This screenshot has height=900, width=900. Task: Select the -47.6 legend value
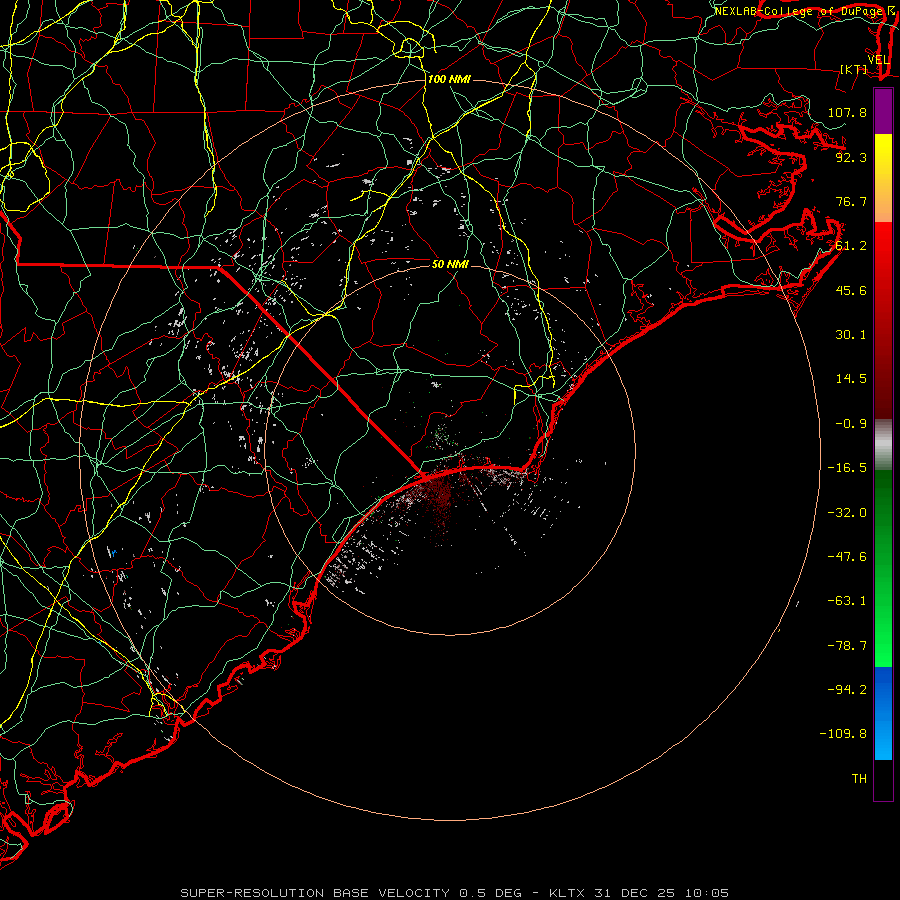pyautogui.click(x=847, y=557)
